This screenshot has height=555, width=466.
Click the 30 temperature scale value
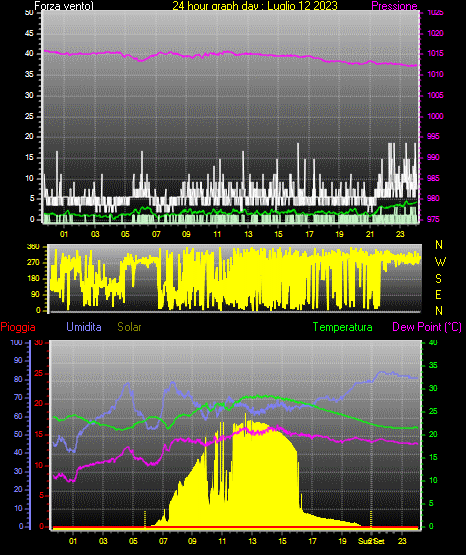click(433, 388)
